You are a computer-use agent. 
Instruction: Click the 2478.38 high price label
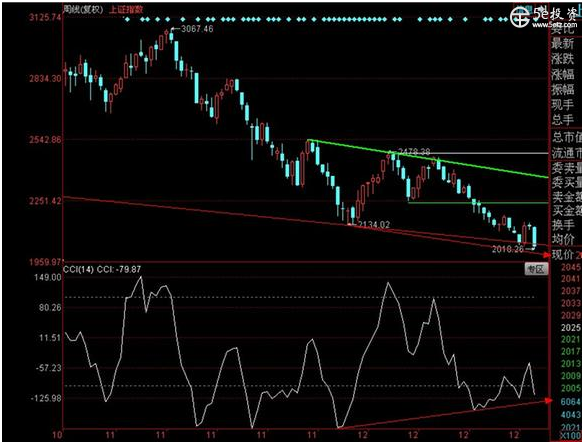(414, 152)
